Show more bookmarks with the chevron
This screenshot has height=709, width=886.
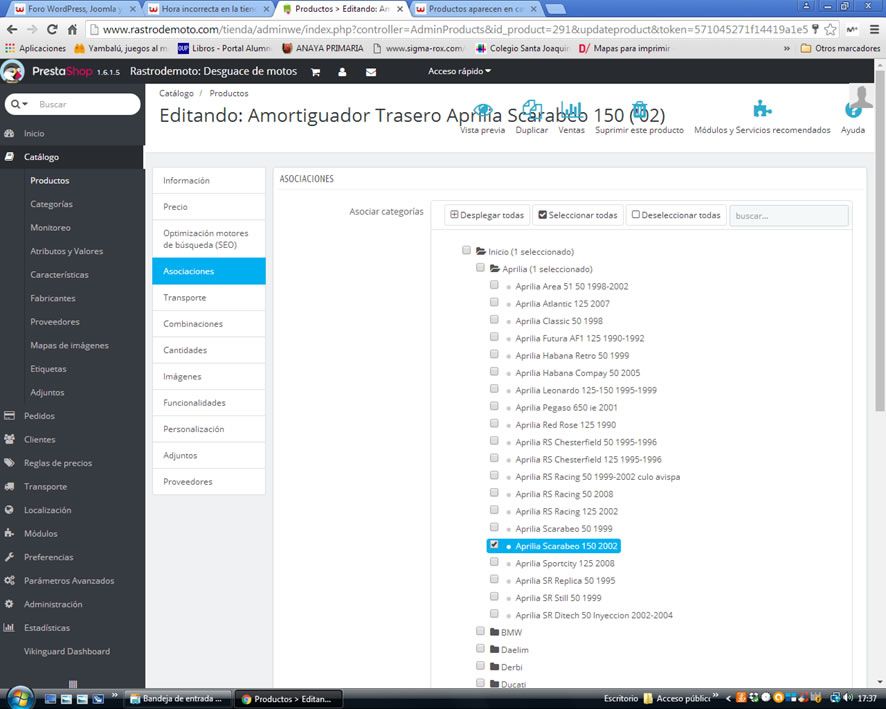click(x=787, y=49)
